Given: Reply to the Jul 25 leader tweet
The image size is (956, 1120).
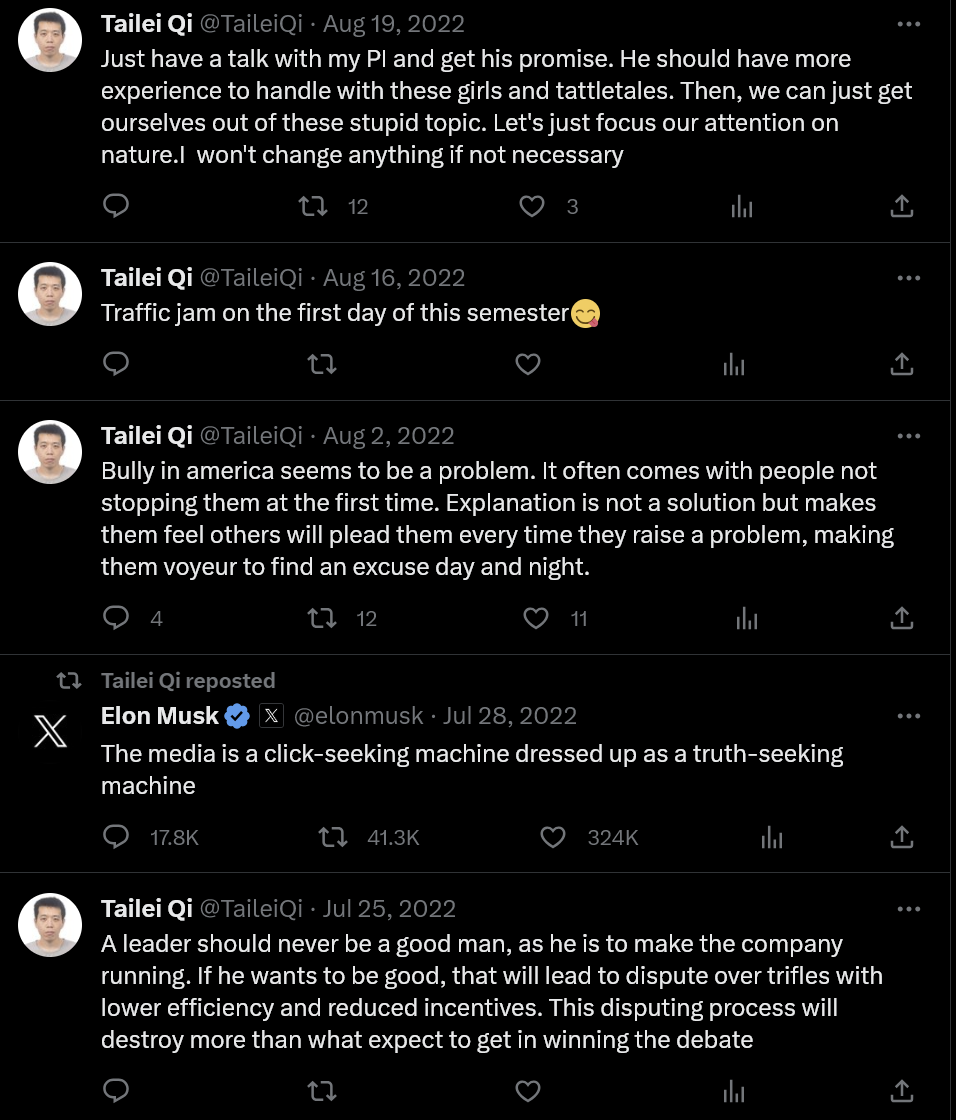Looking at the screenshot, I should pos(117,1090).
